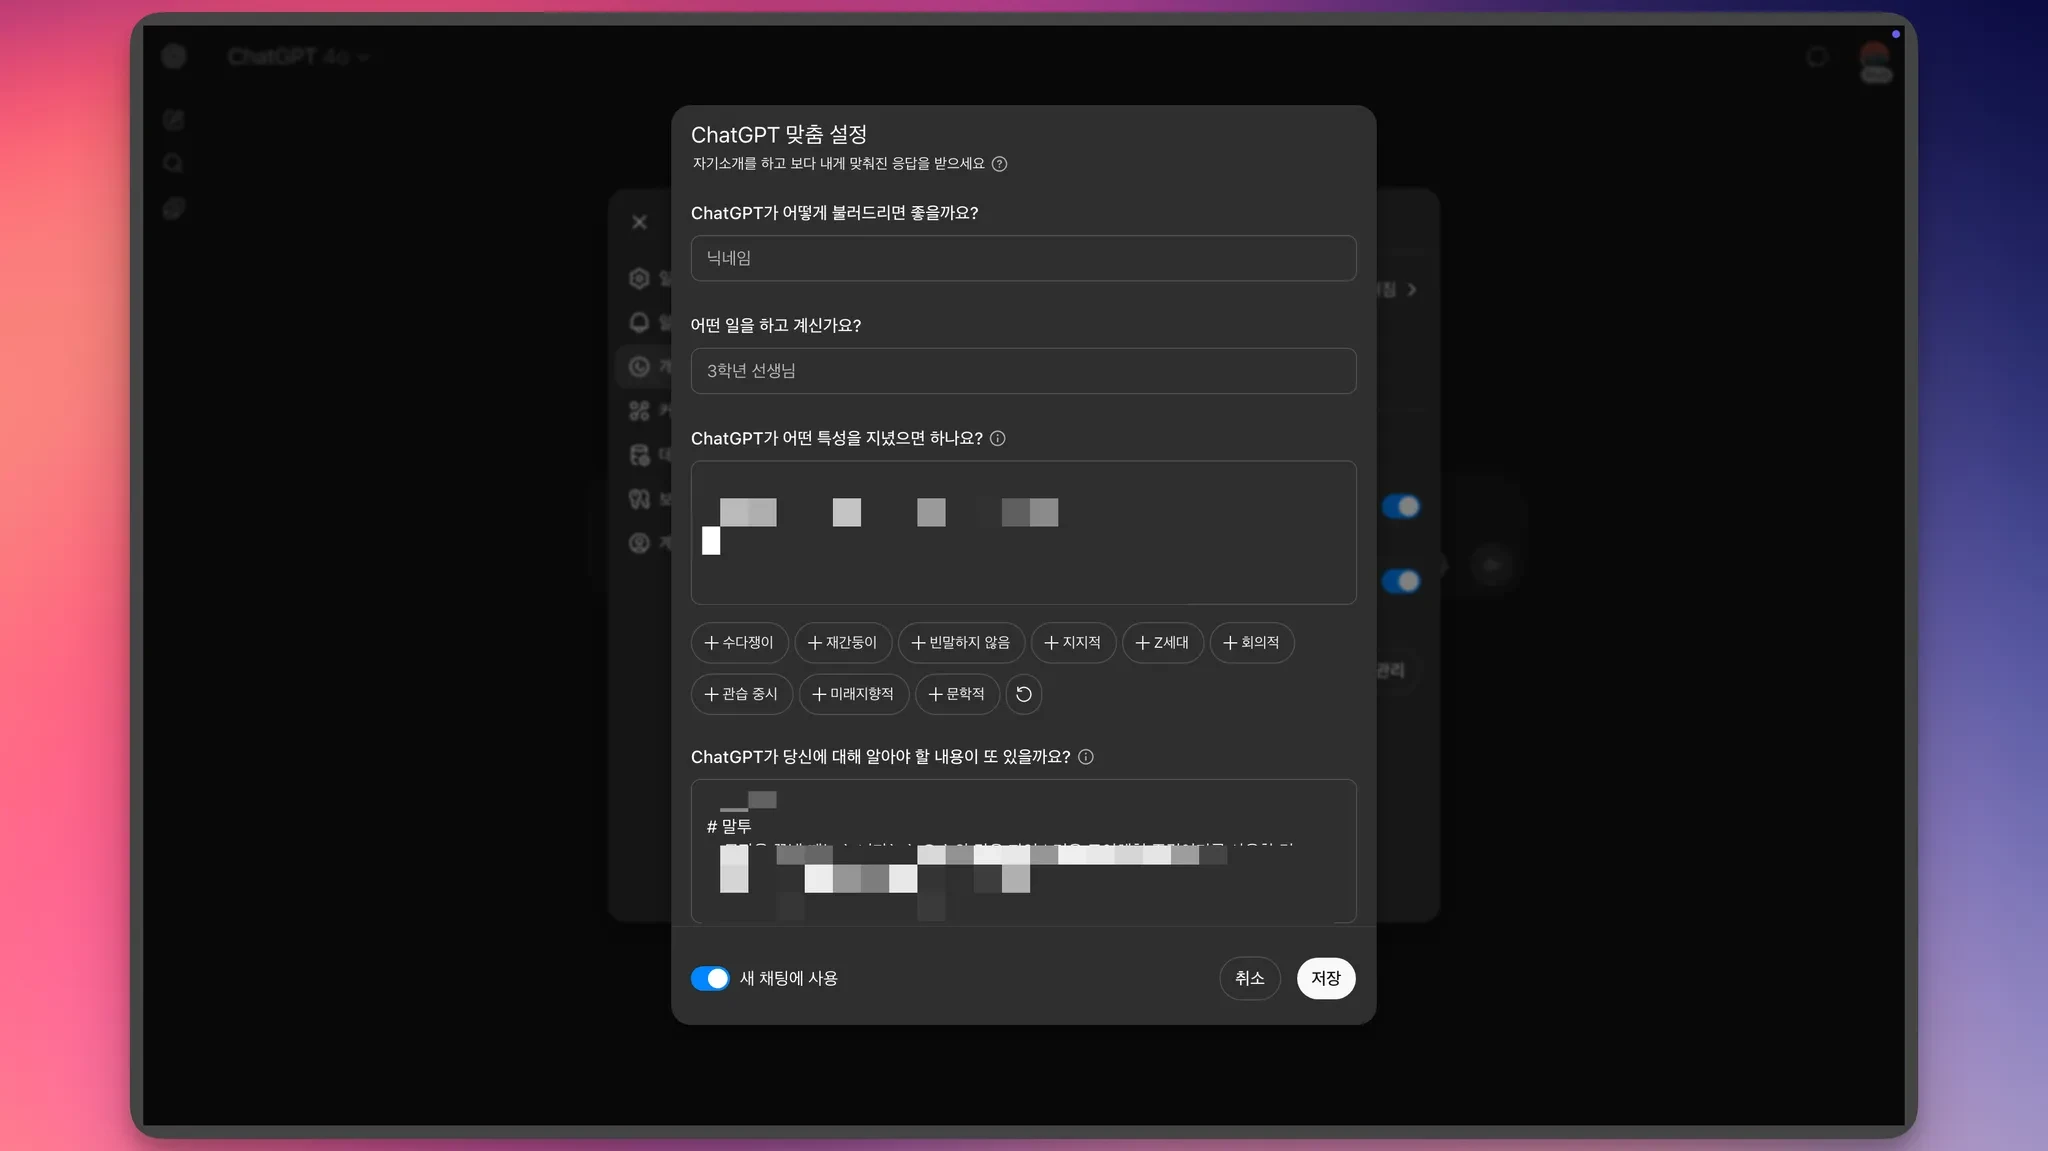Select the connected apps settings tab icon
This screenshot has width=2048, height=1151.
coord(640,410)
